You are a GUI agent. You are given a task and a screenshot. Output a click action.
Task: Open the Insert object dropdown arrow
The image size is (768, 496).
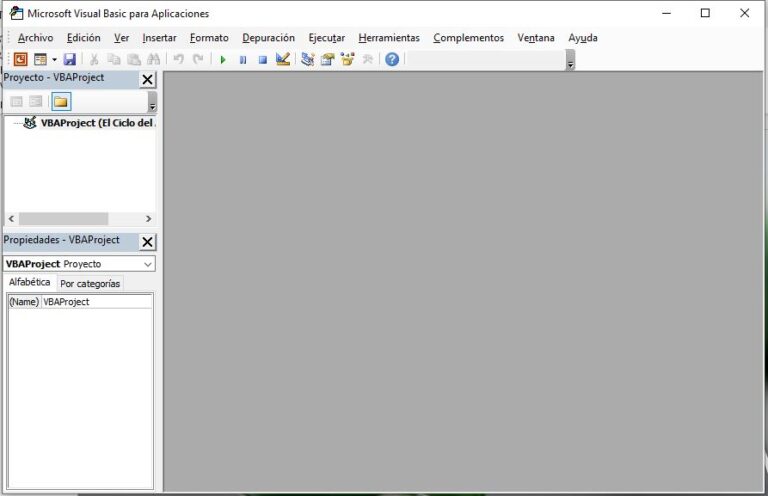tap(54, 60)
